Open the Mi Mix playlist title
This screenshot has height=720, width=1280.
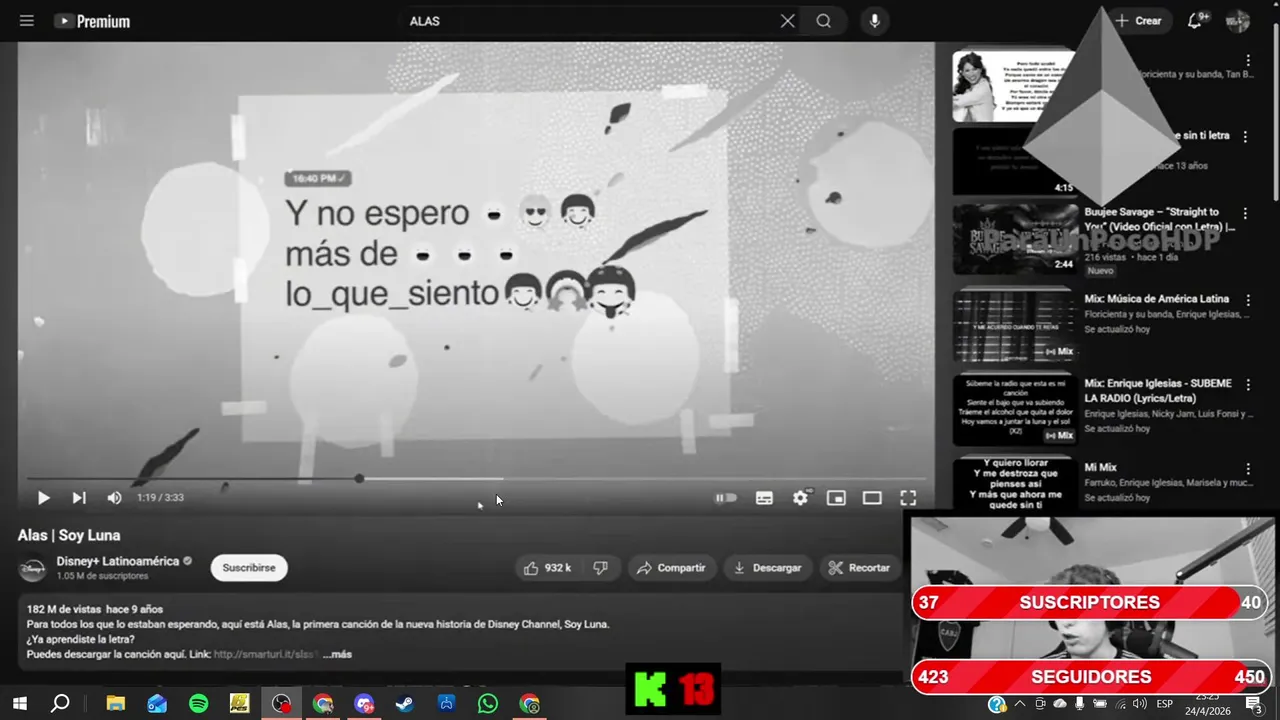(x=1100, y=467)
